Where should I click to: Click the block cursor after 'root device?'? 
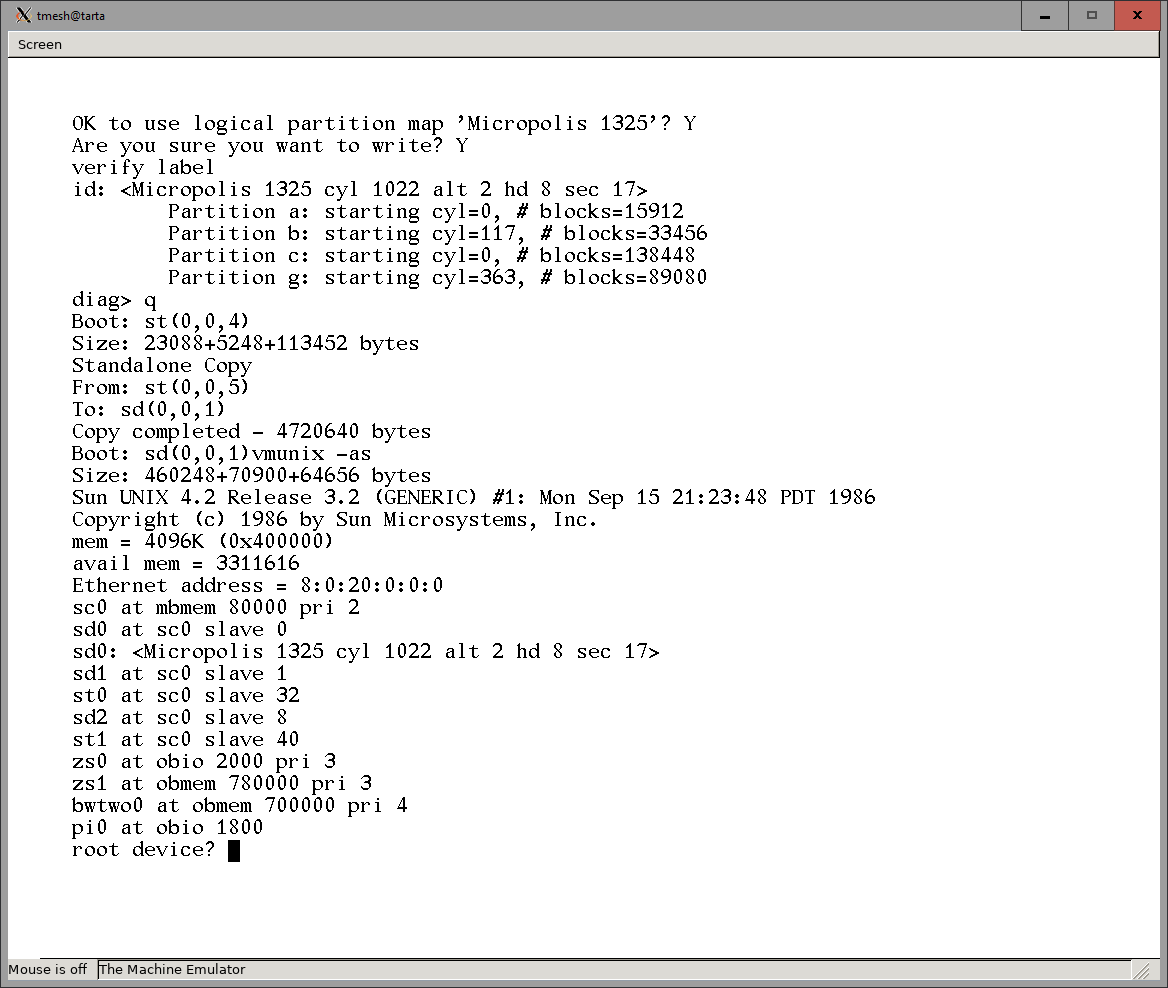point(234,850)
